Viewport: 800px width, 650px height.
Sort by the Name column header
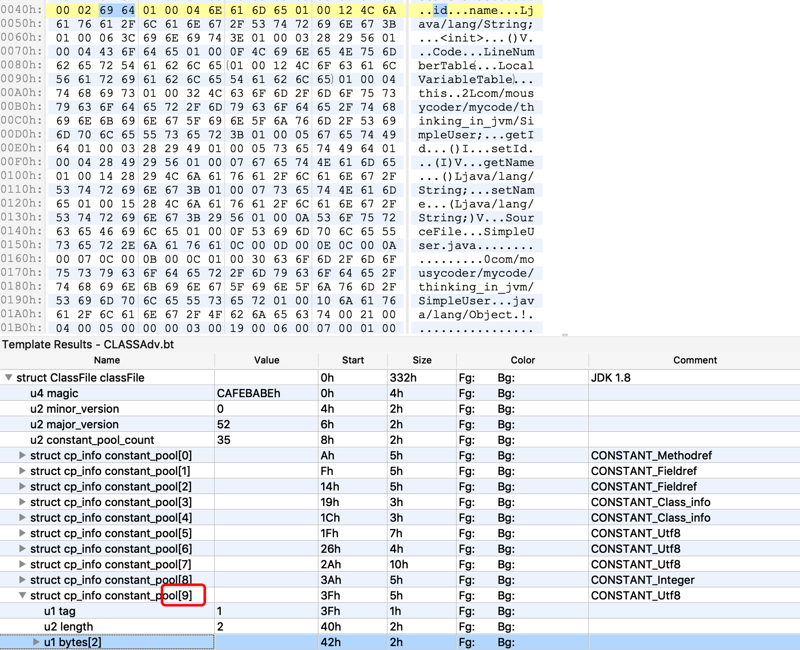[107, 360]
